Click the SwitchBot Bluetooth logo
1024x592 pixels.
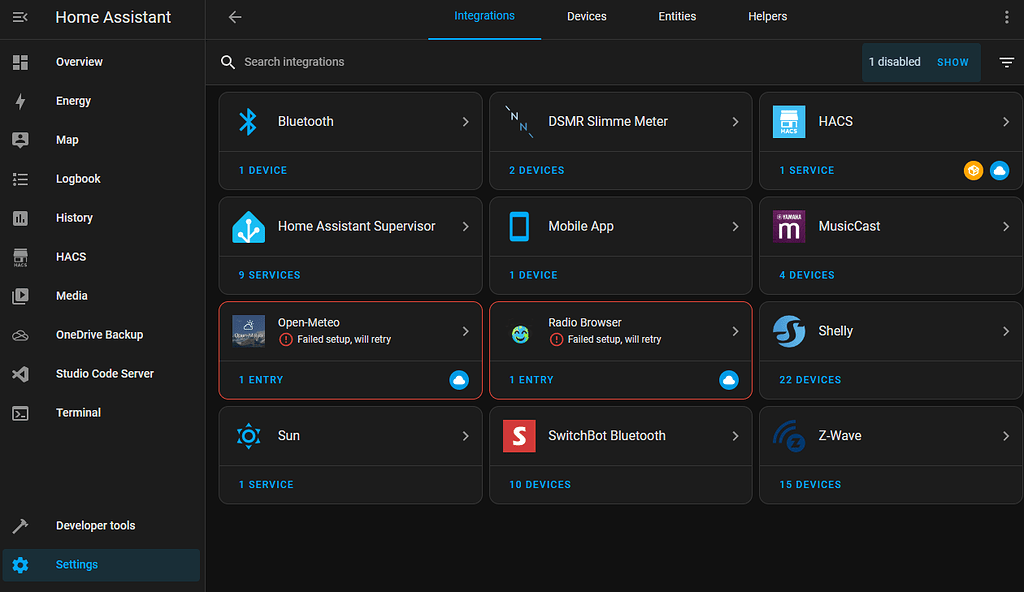click(518, 436)
